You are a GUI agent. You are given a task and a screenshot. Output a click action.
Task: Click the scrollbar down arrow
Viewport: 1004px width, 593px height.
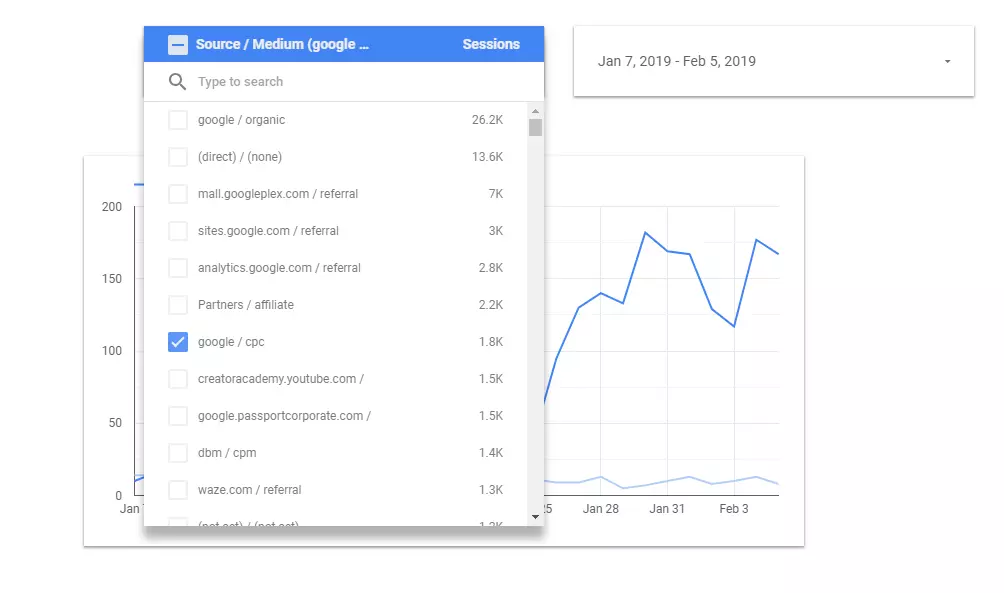coord(535,517)
